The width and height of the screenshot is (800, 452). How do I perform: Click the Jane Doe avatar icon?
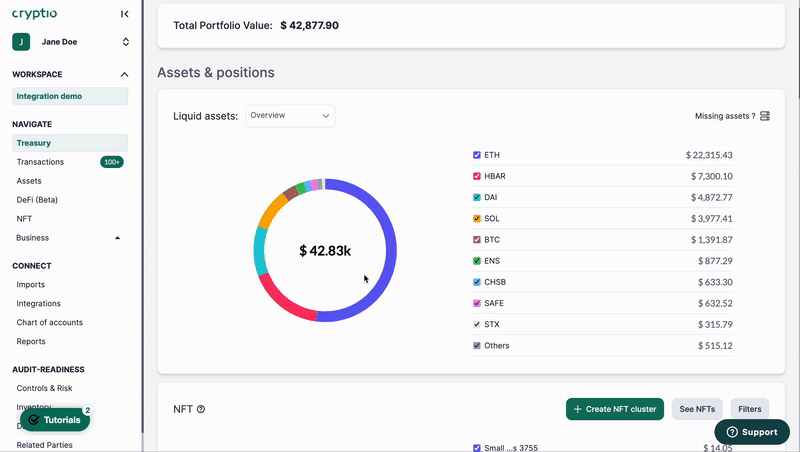click(x=21, y=42)
